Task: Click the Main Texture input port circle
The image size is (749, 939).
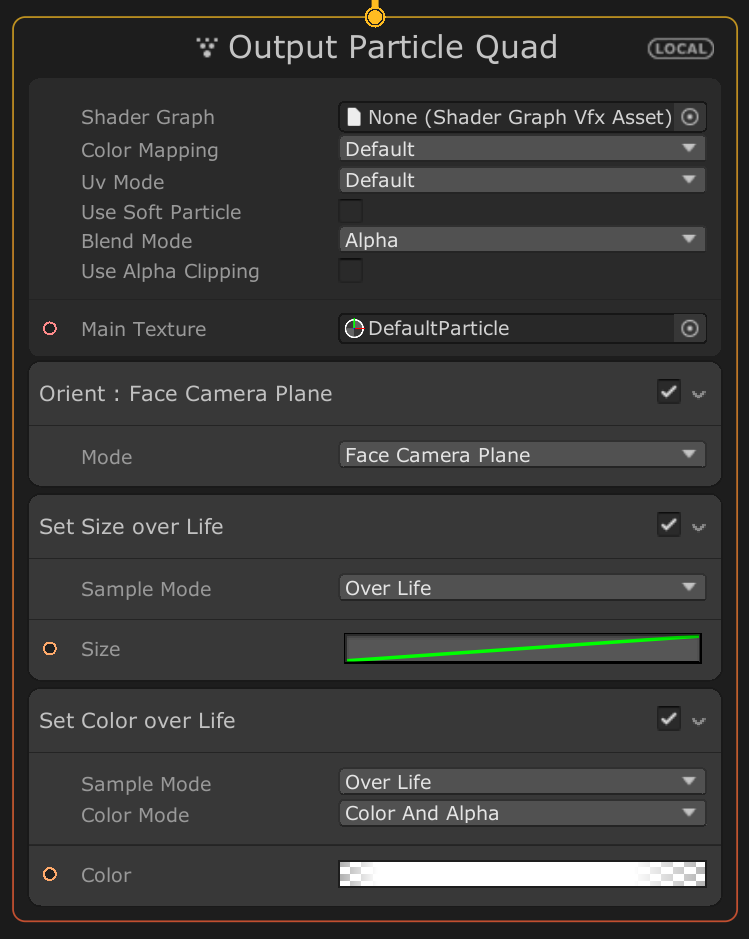Action: (50, 329)
